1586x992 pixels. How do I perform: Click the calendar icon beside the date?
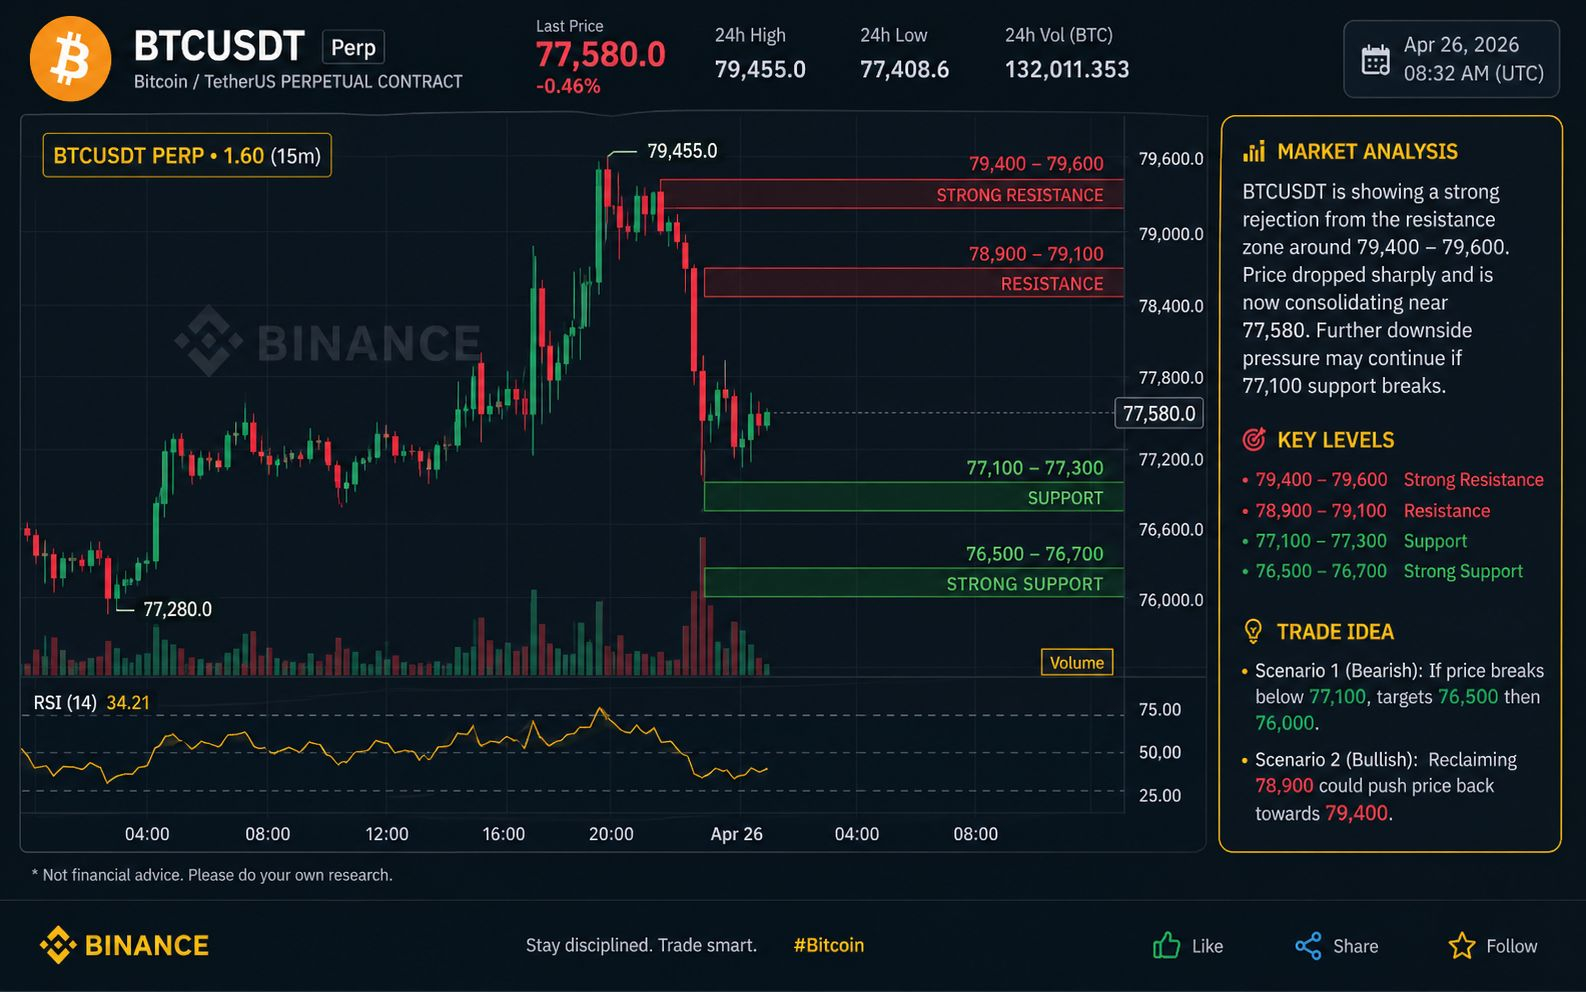[x=1375, y=60]
